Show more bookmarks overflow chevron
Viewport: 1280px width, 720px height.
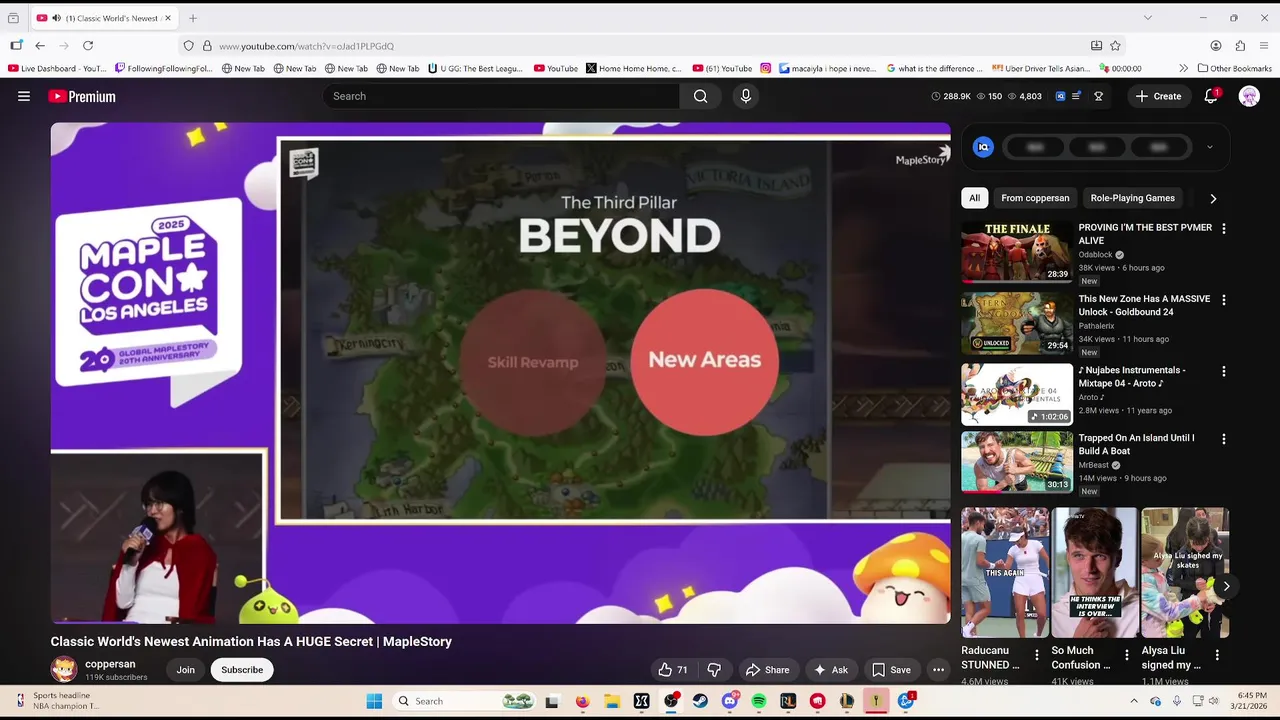[1184, 68]
